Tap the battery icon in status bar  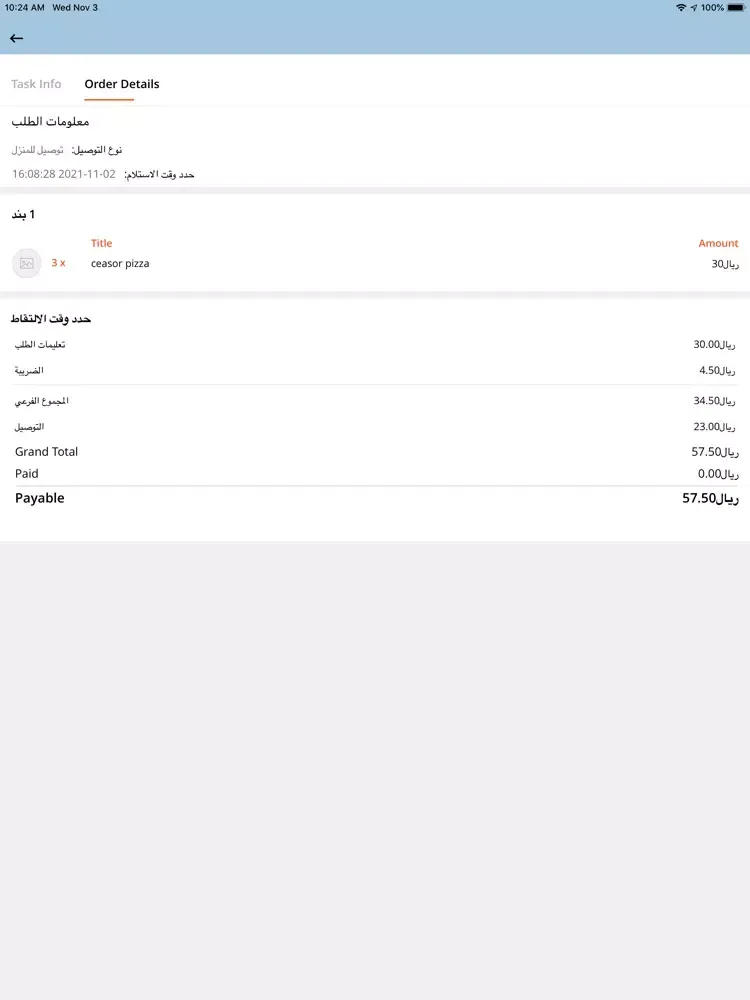pos(736,7)
